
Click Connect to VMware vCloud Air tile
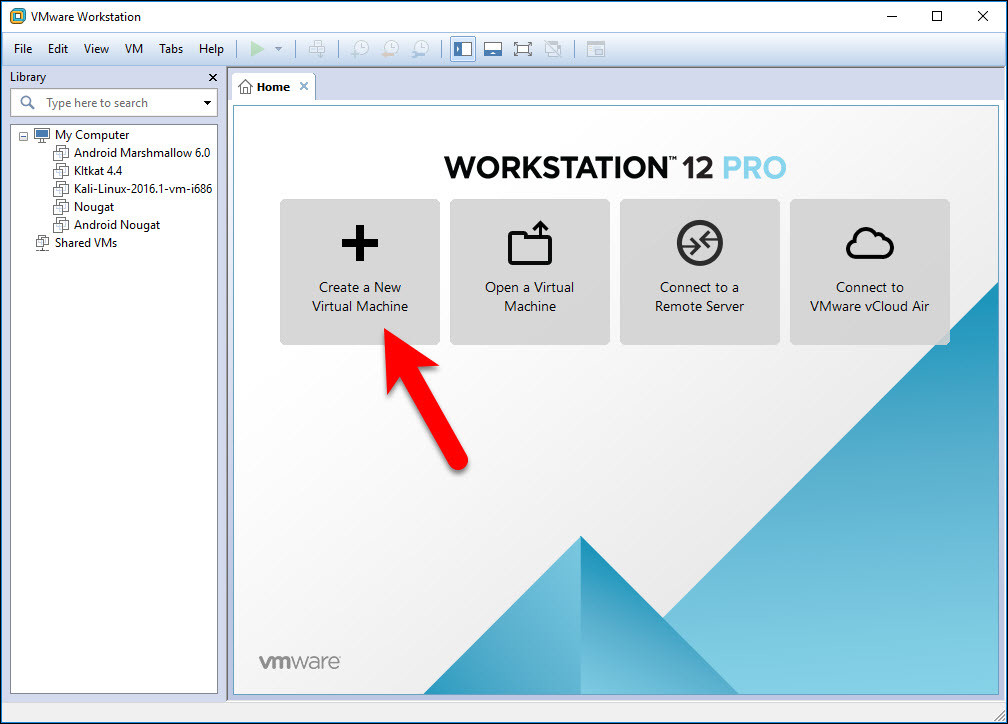pos(869,272)
